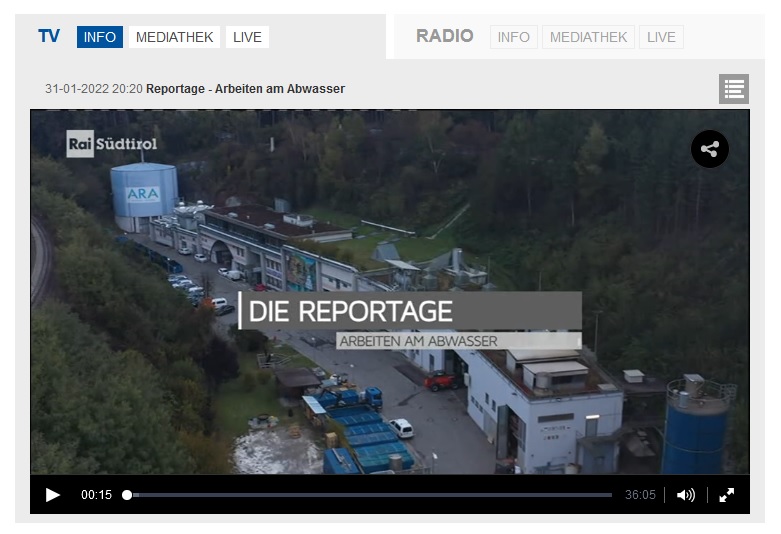Open the Radio MEDIATHEK tab

589,37
